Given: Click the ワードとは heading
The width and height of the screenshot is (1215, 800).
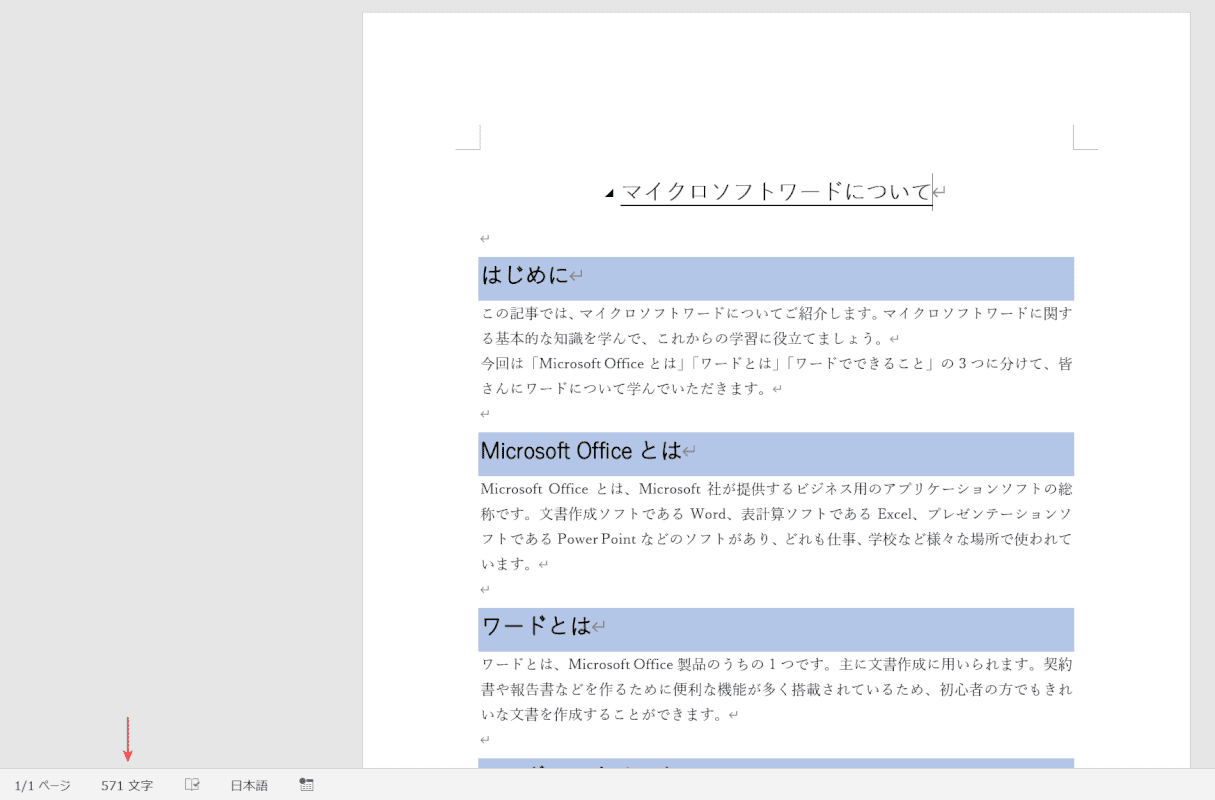Looking at the screenshot, I should [x=536, y=626].
